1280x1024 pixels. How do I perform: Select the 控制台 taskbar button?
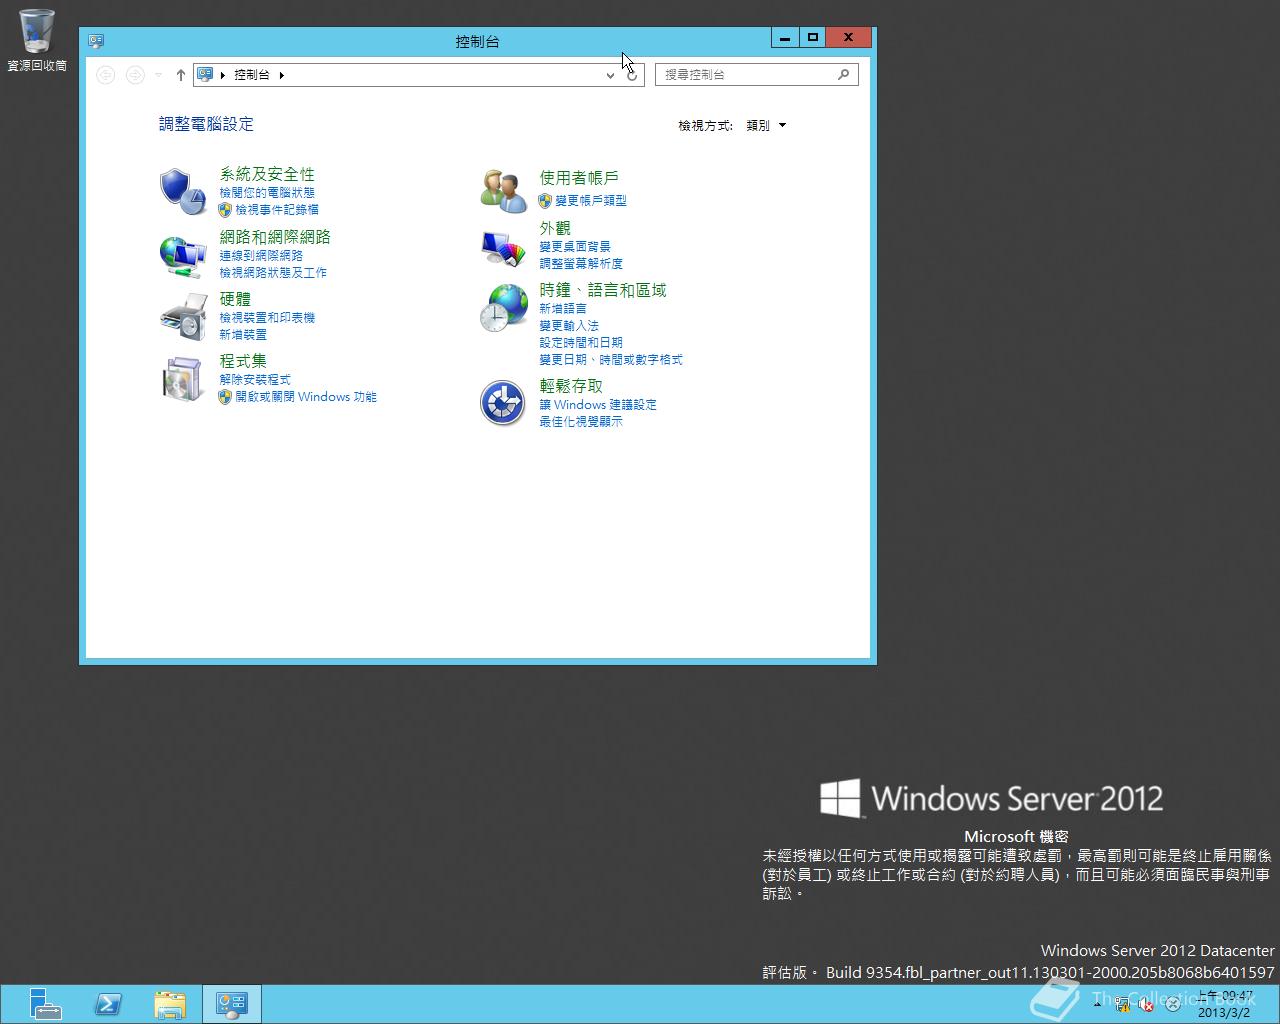tap(232, 1004)
